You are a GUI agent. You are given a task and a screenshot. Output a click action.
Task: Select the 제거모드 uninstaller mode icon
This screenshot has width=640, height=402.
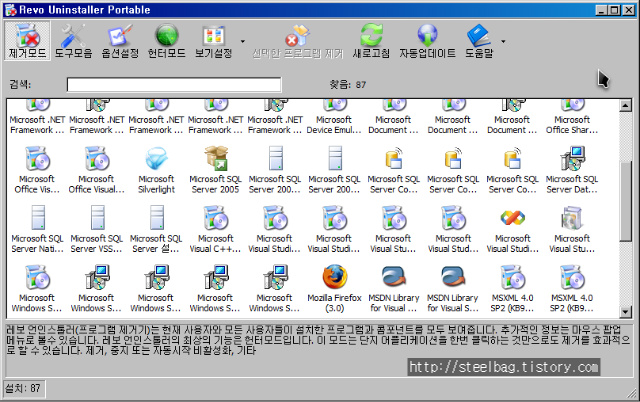tap(27, 41)
